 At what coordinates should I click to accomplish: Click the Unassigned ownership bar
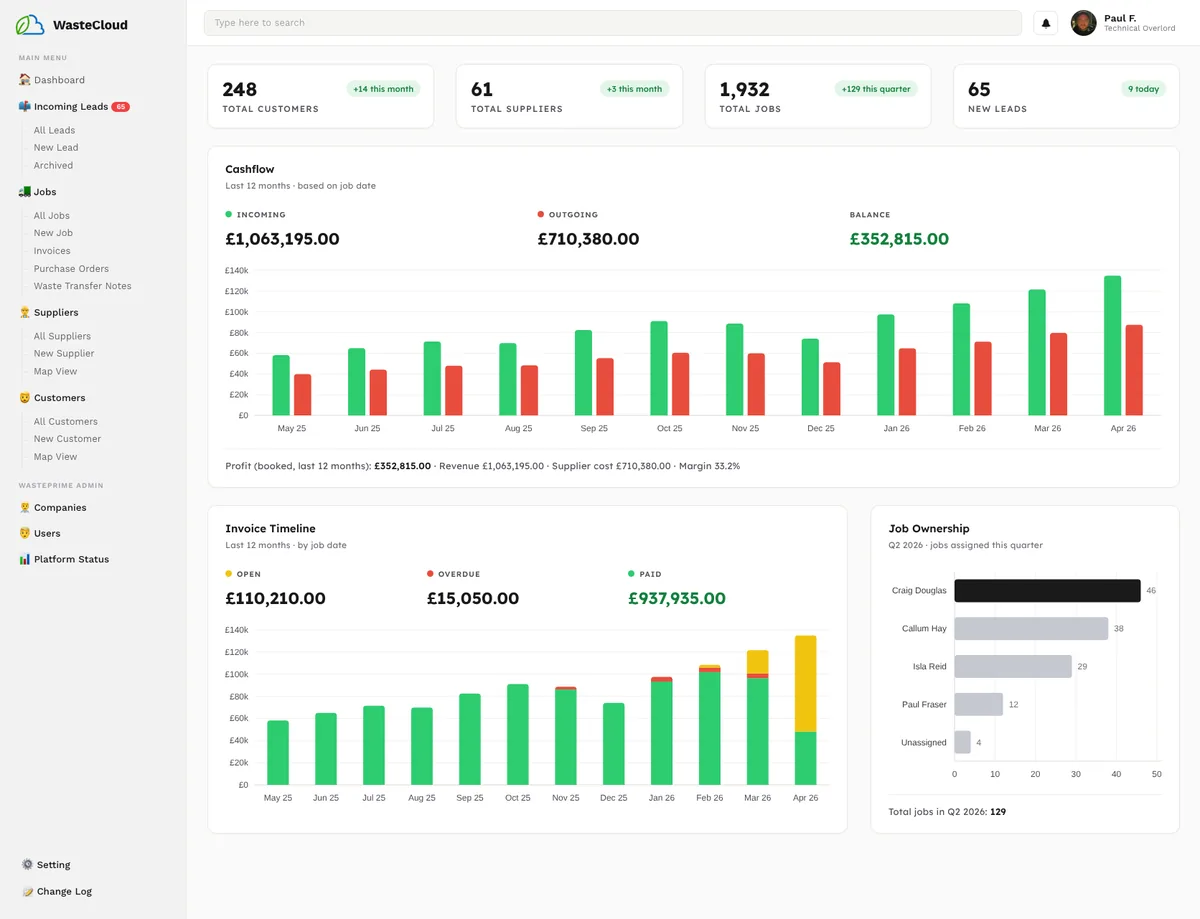(x=963, y=742)
